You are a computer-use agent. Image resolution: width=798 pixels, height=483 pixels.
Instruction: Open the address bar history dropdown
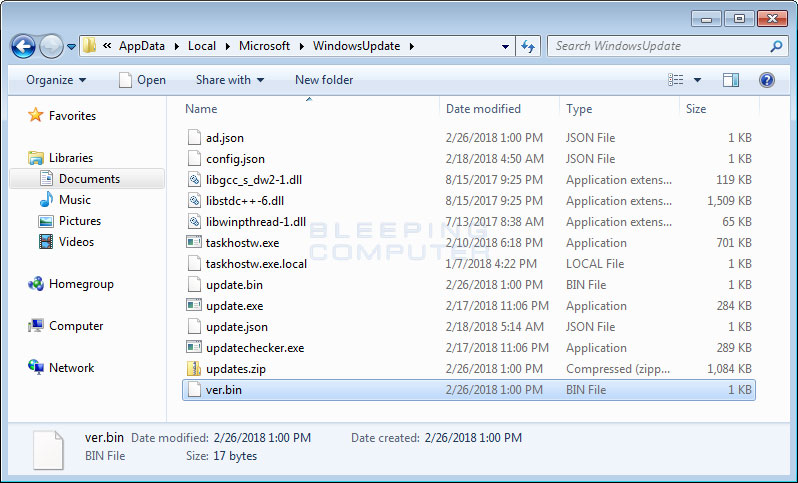(x=505, y=46)
